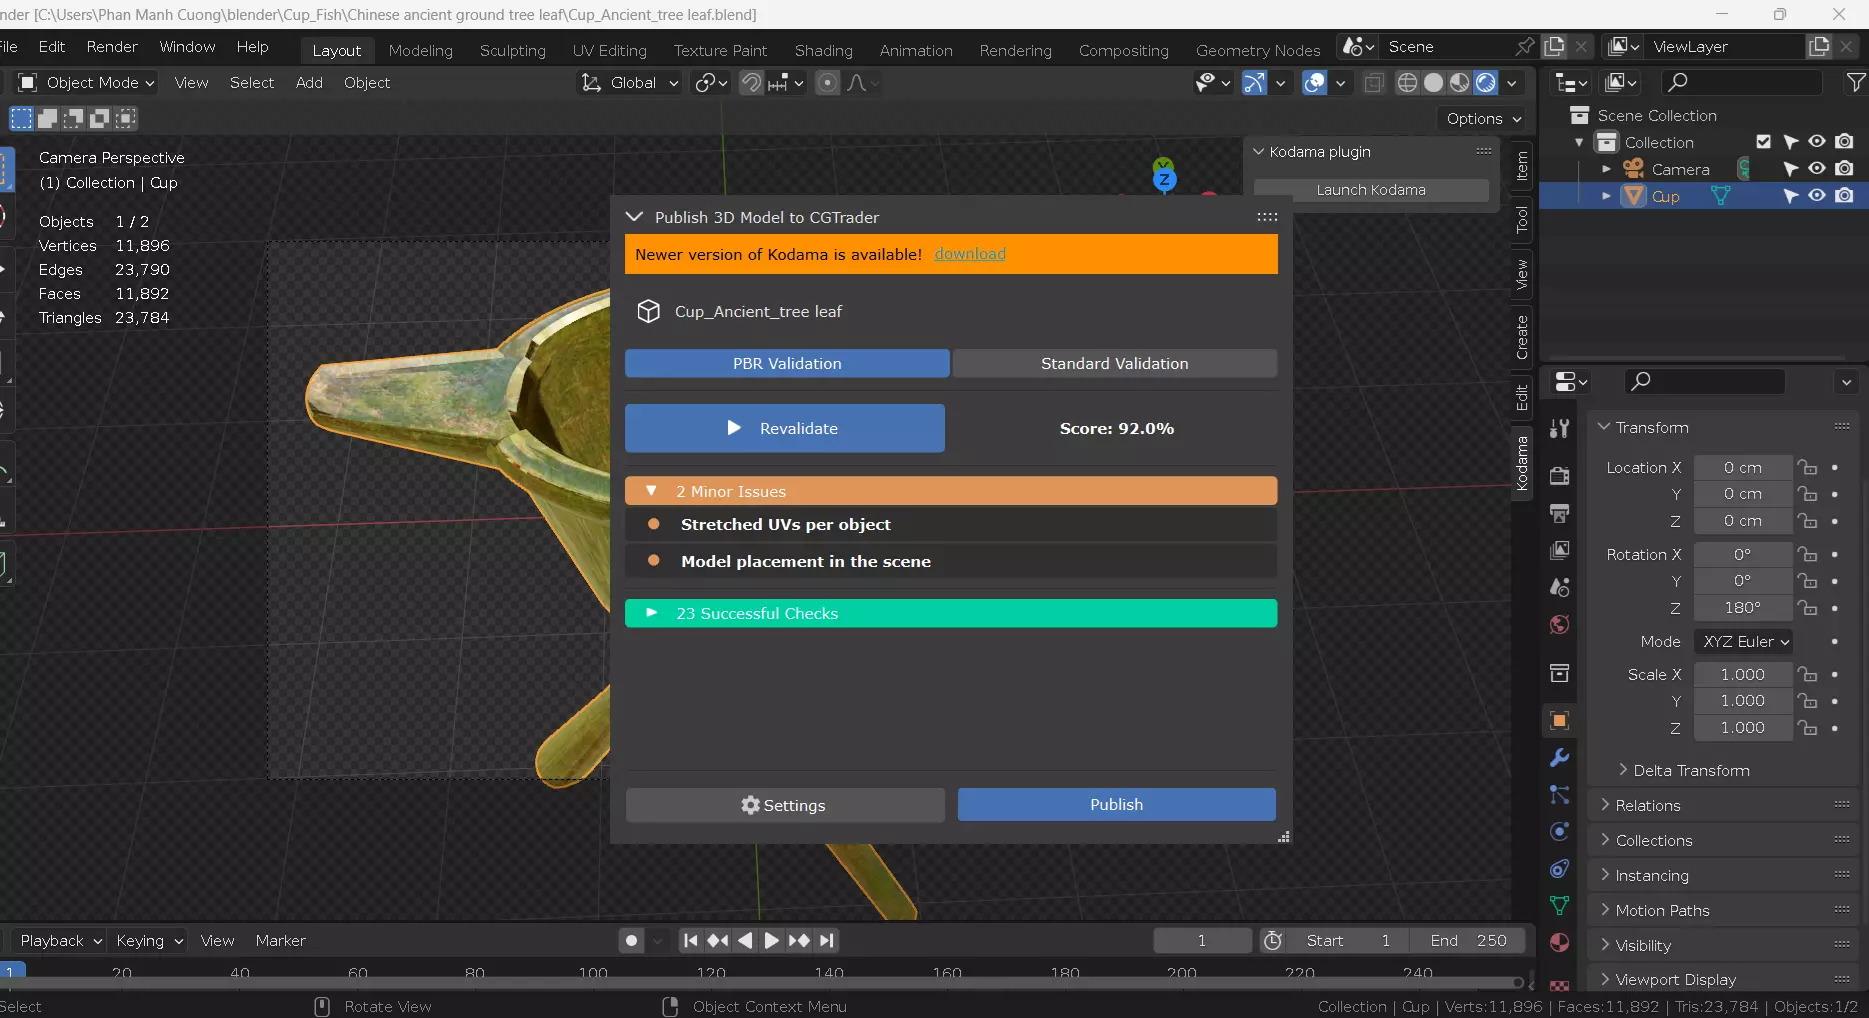Viewport: 1869px width, 1018px height.
Task: Open the Output properties tab icon
Action: (x=1559, y=513)
